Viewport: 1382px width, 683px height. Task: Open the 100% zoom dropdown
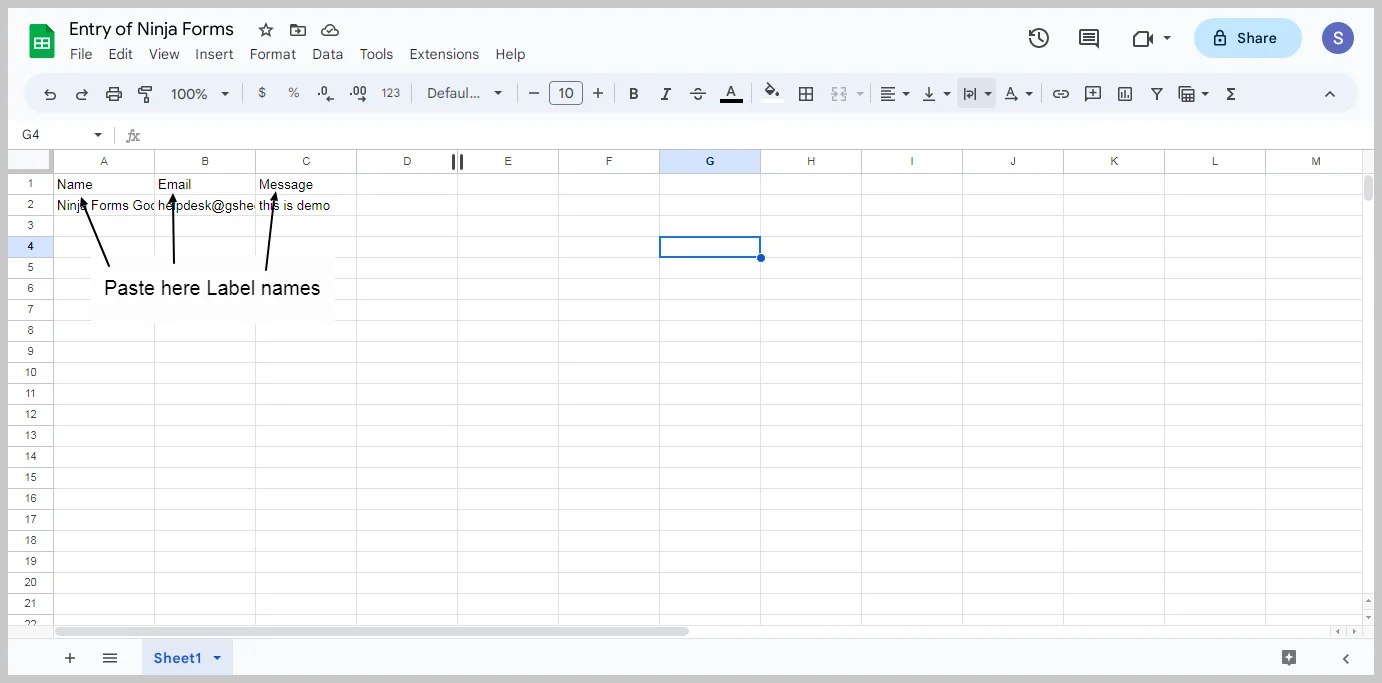click(x=199, y=94)
